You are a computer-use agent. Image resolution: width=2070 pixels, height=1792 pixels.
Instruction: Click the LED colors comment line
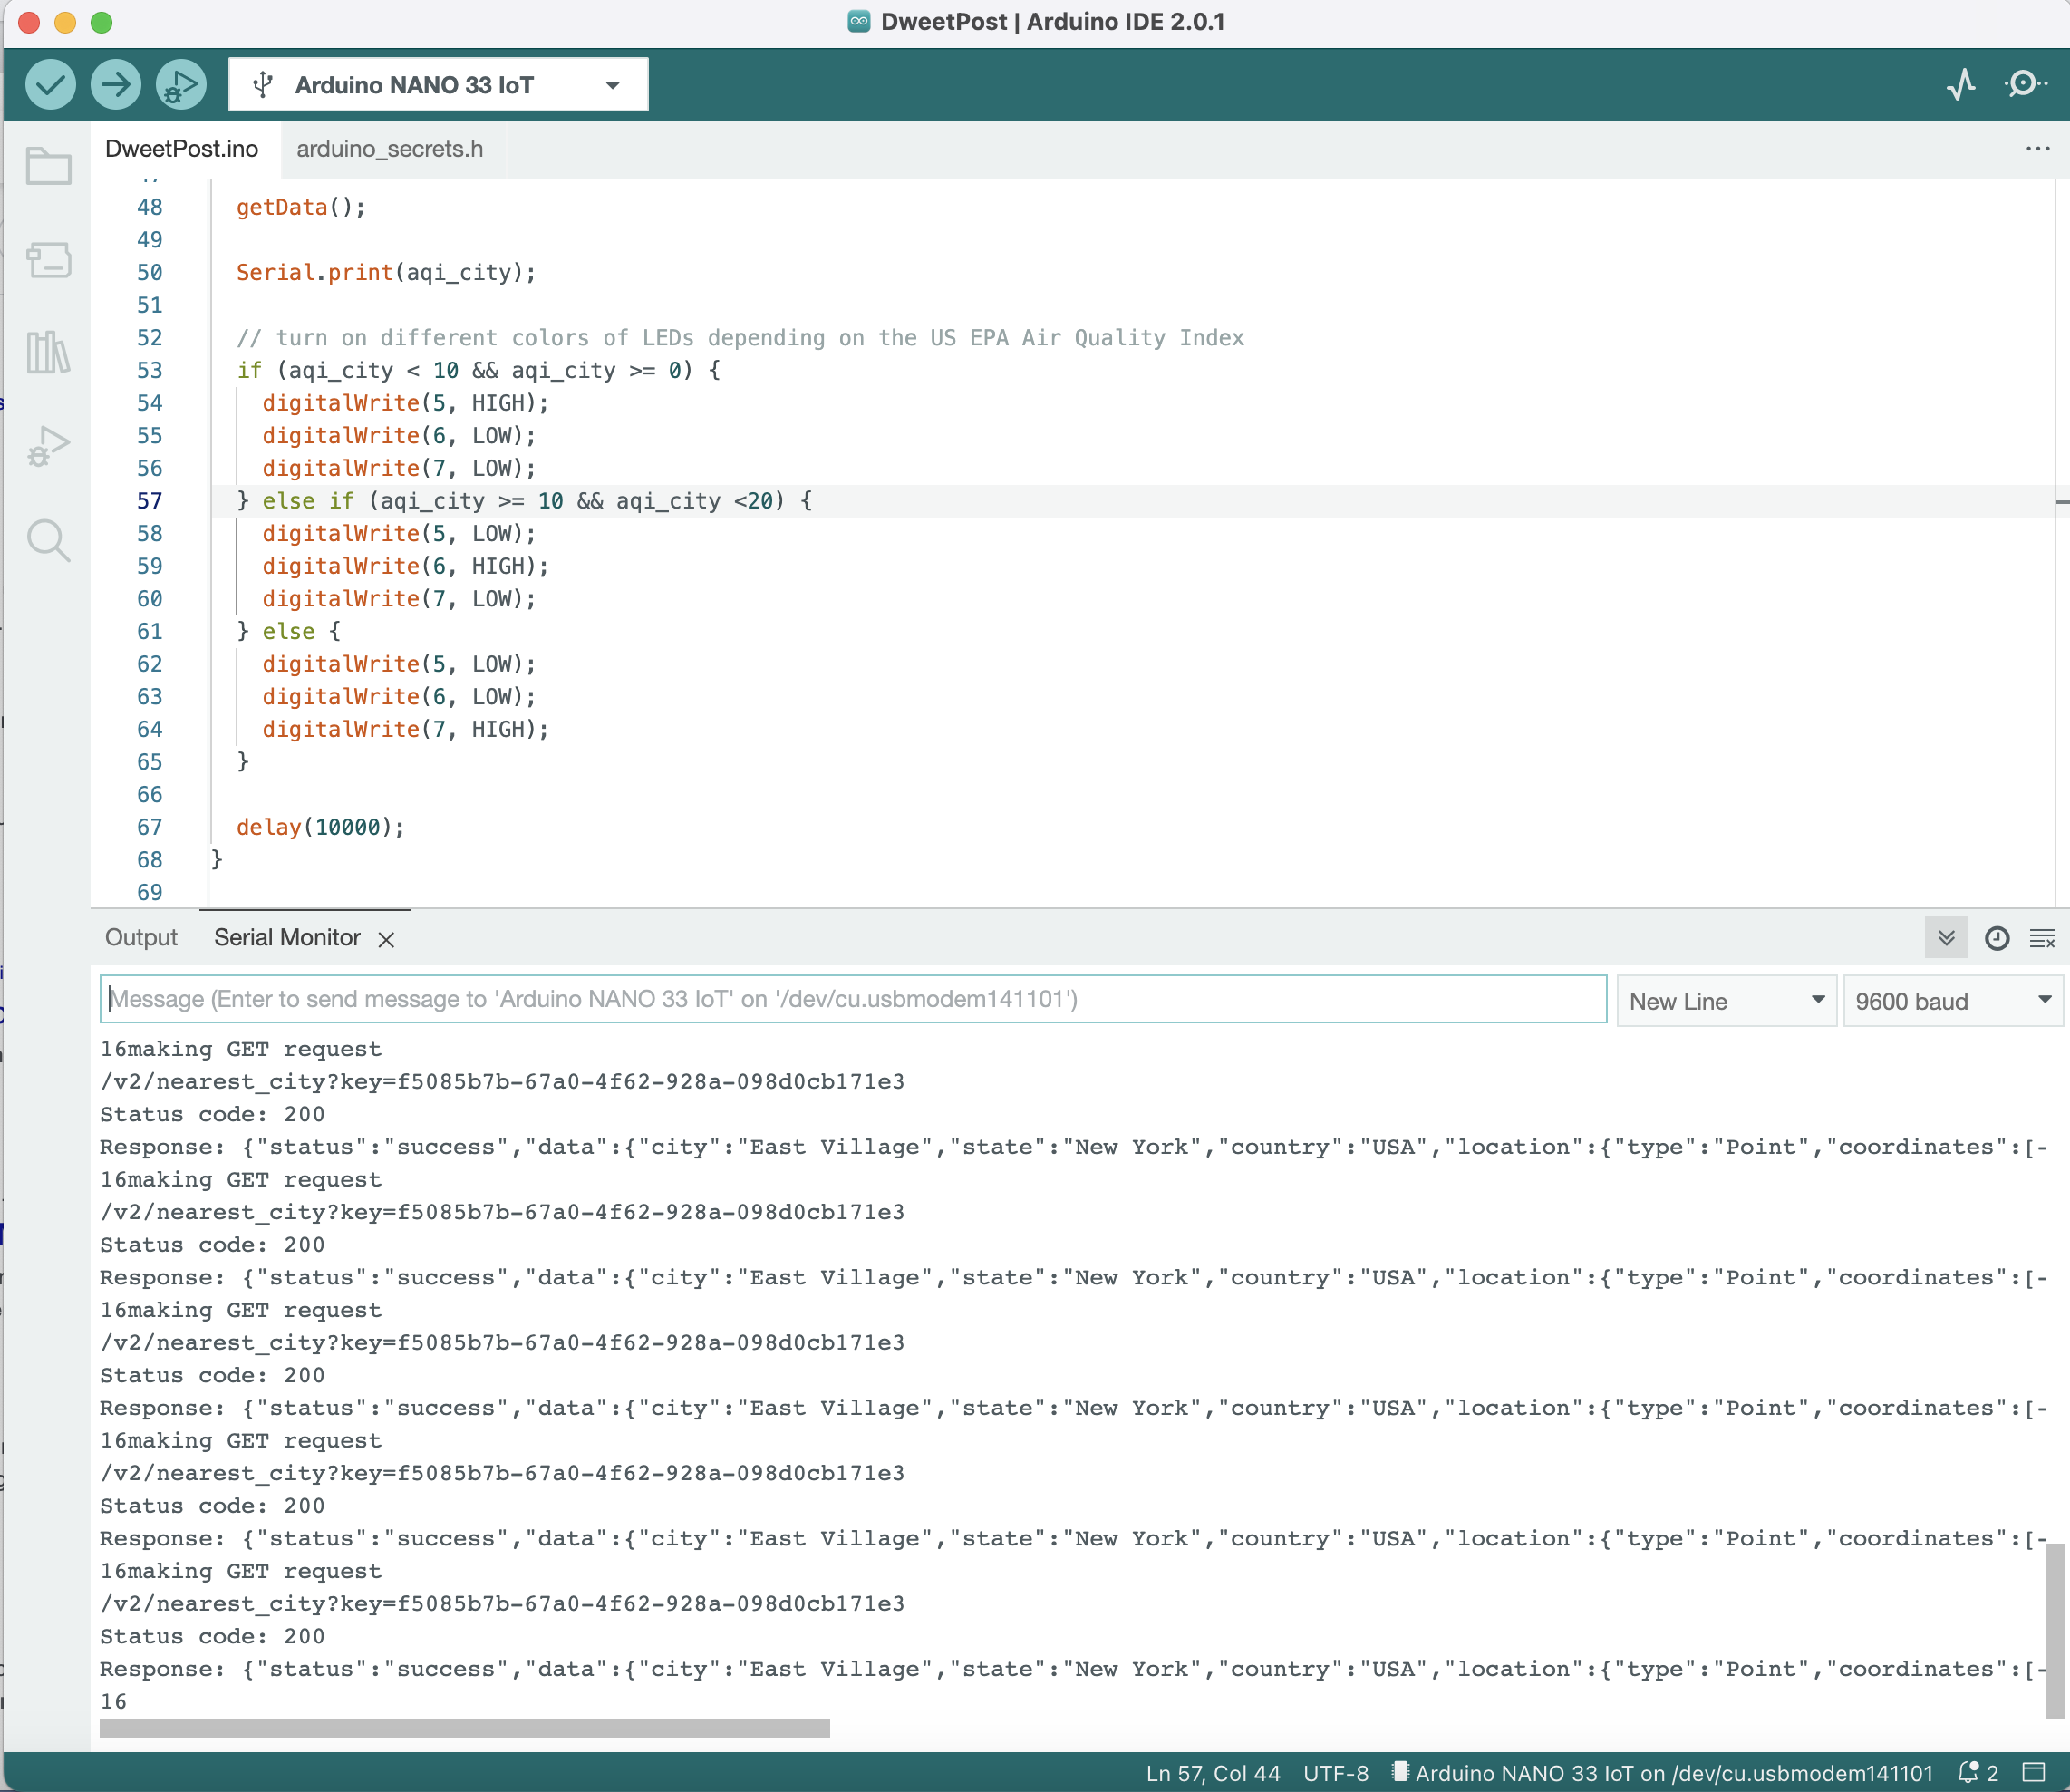740,338
